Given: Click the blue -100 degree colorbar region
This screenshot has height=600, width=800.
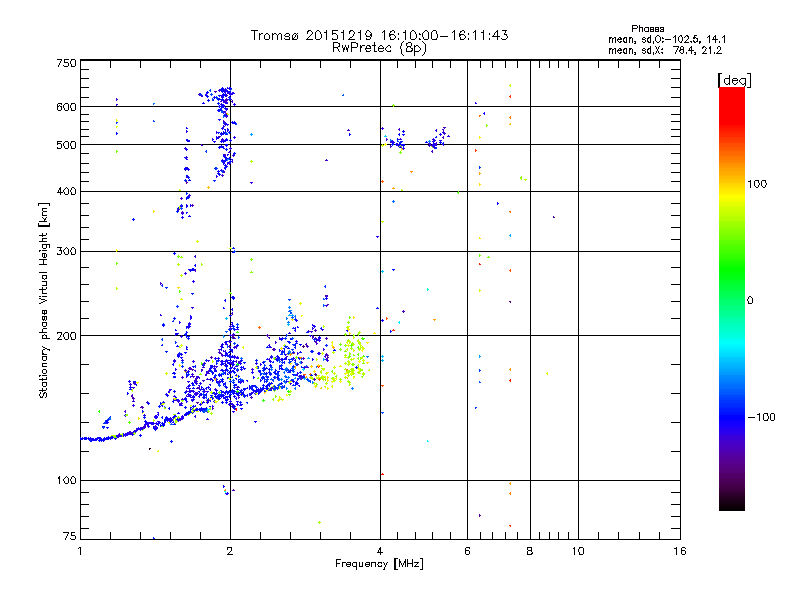Looking at the screenshot, I should pos(732,417).
